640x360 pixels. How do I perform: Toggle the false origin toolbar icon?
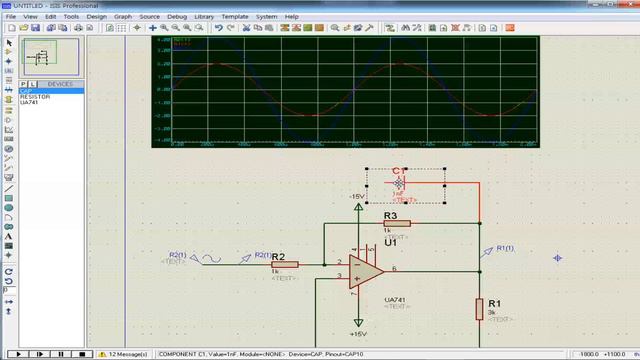(x=137, y=28)
